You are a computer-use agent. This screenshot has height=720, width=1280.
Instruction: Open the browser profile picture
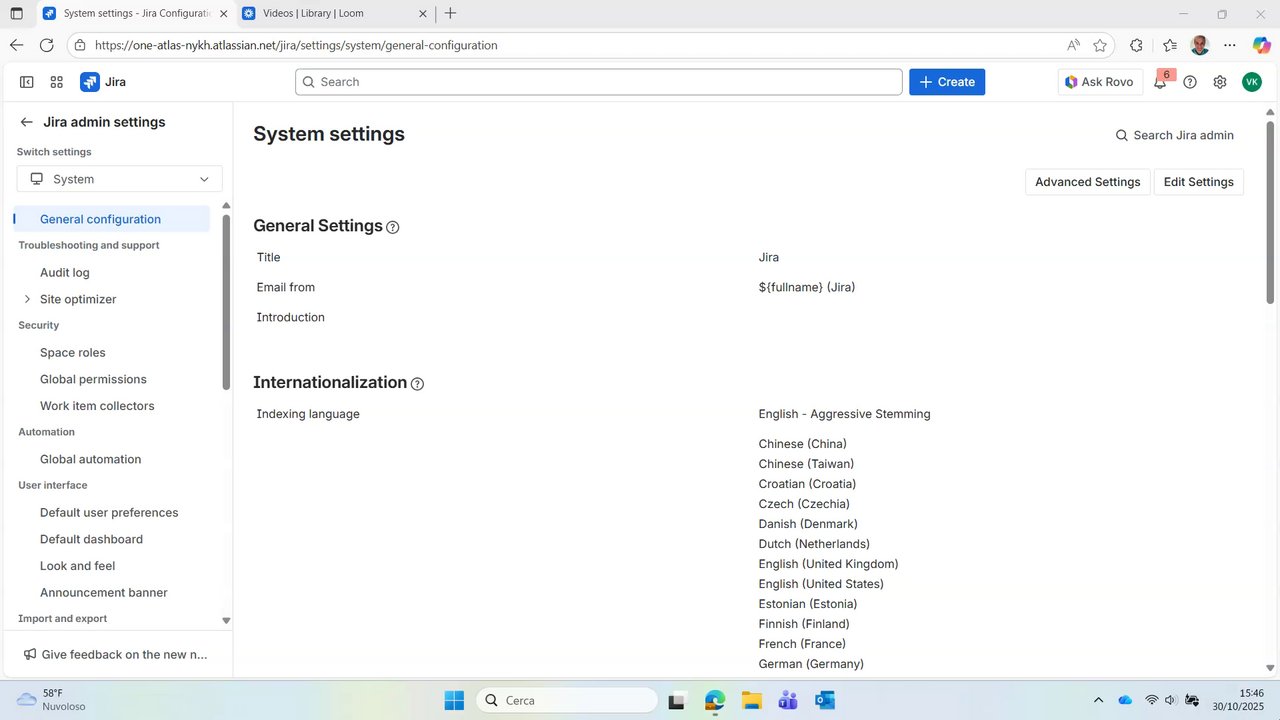coord(1200,45)
